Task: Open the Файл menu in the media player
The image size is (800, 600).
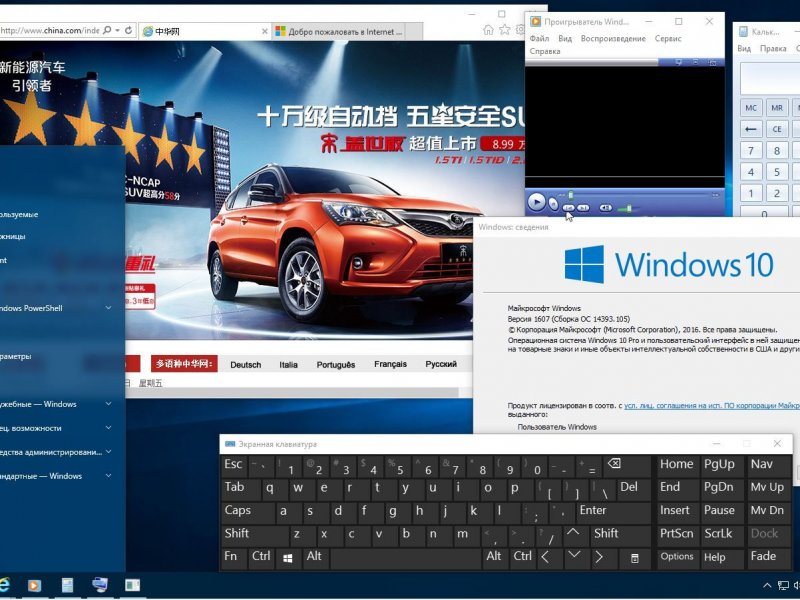Action: [539, 38]
